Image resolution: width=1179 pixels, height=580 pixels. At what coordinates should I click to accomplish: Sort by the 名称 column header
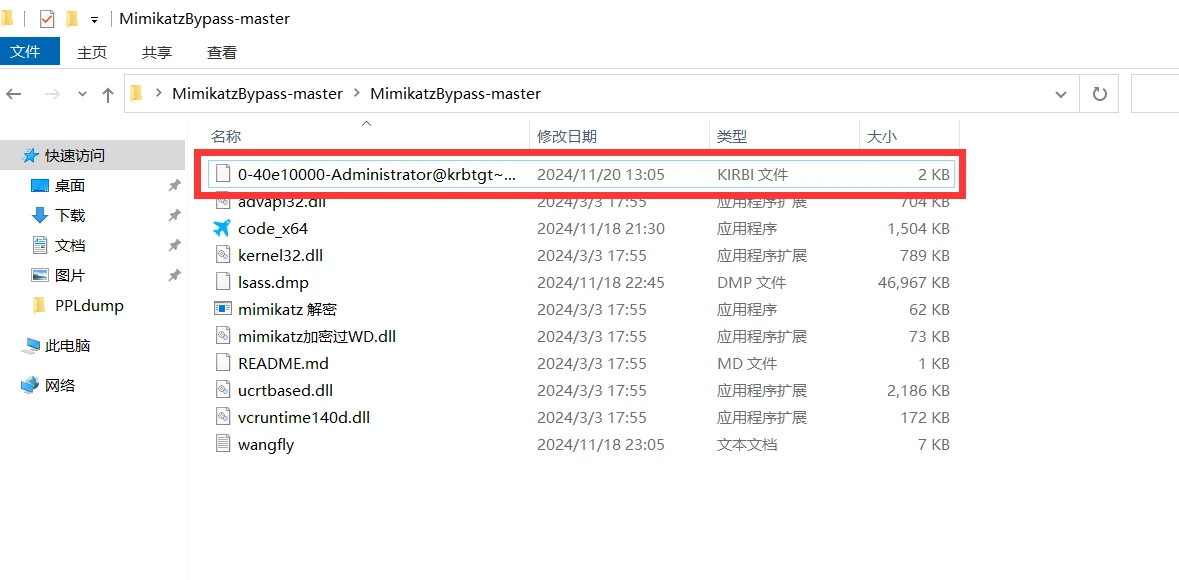tap(226, 136)
